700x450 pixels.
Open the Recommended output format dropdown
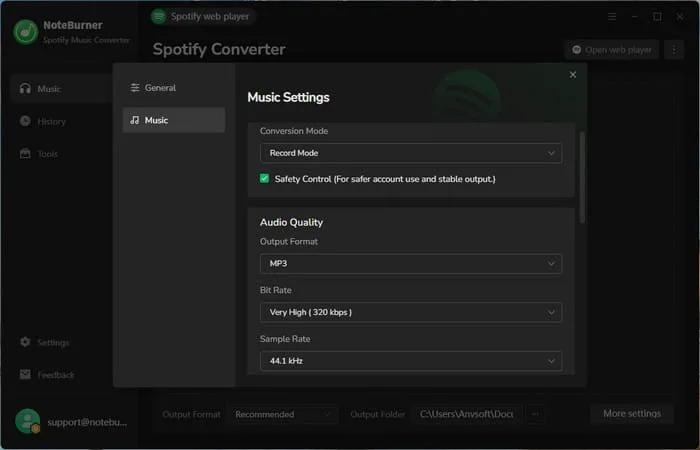[284, 414]
